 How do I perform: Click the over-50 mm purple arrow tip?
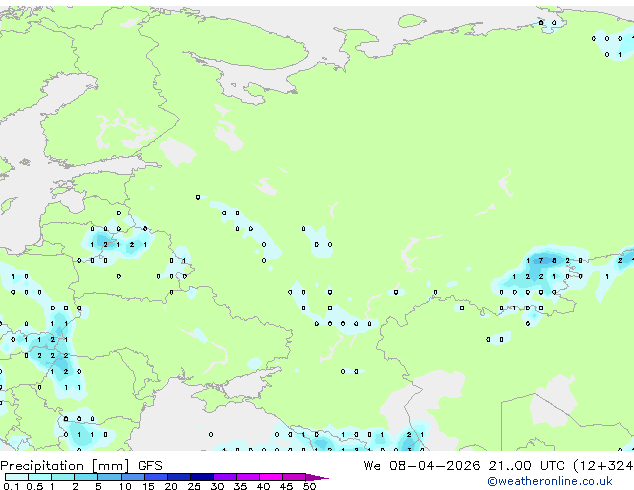pos(317,478)
